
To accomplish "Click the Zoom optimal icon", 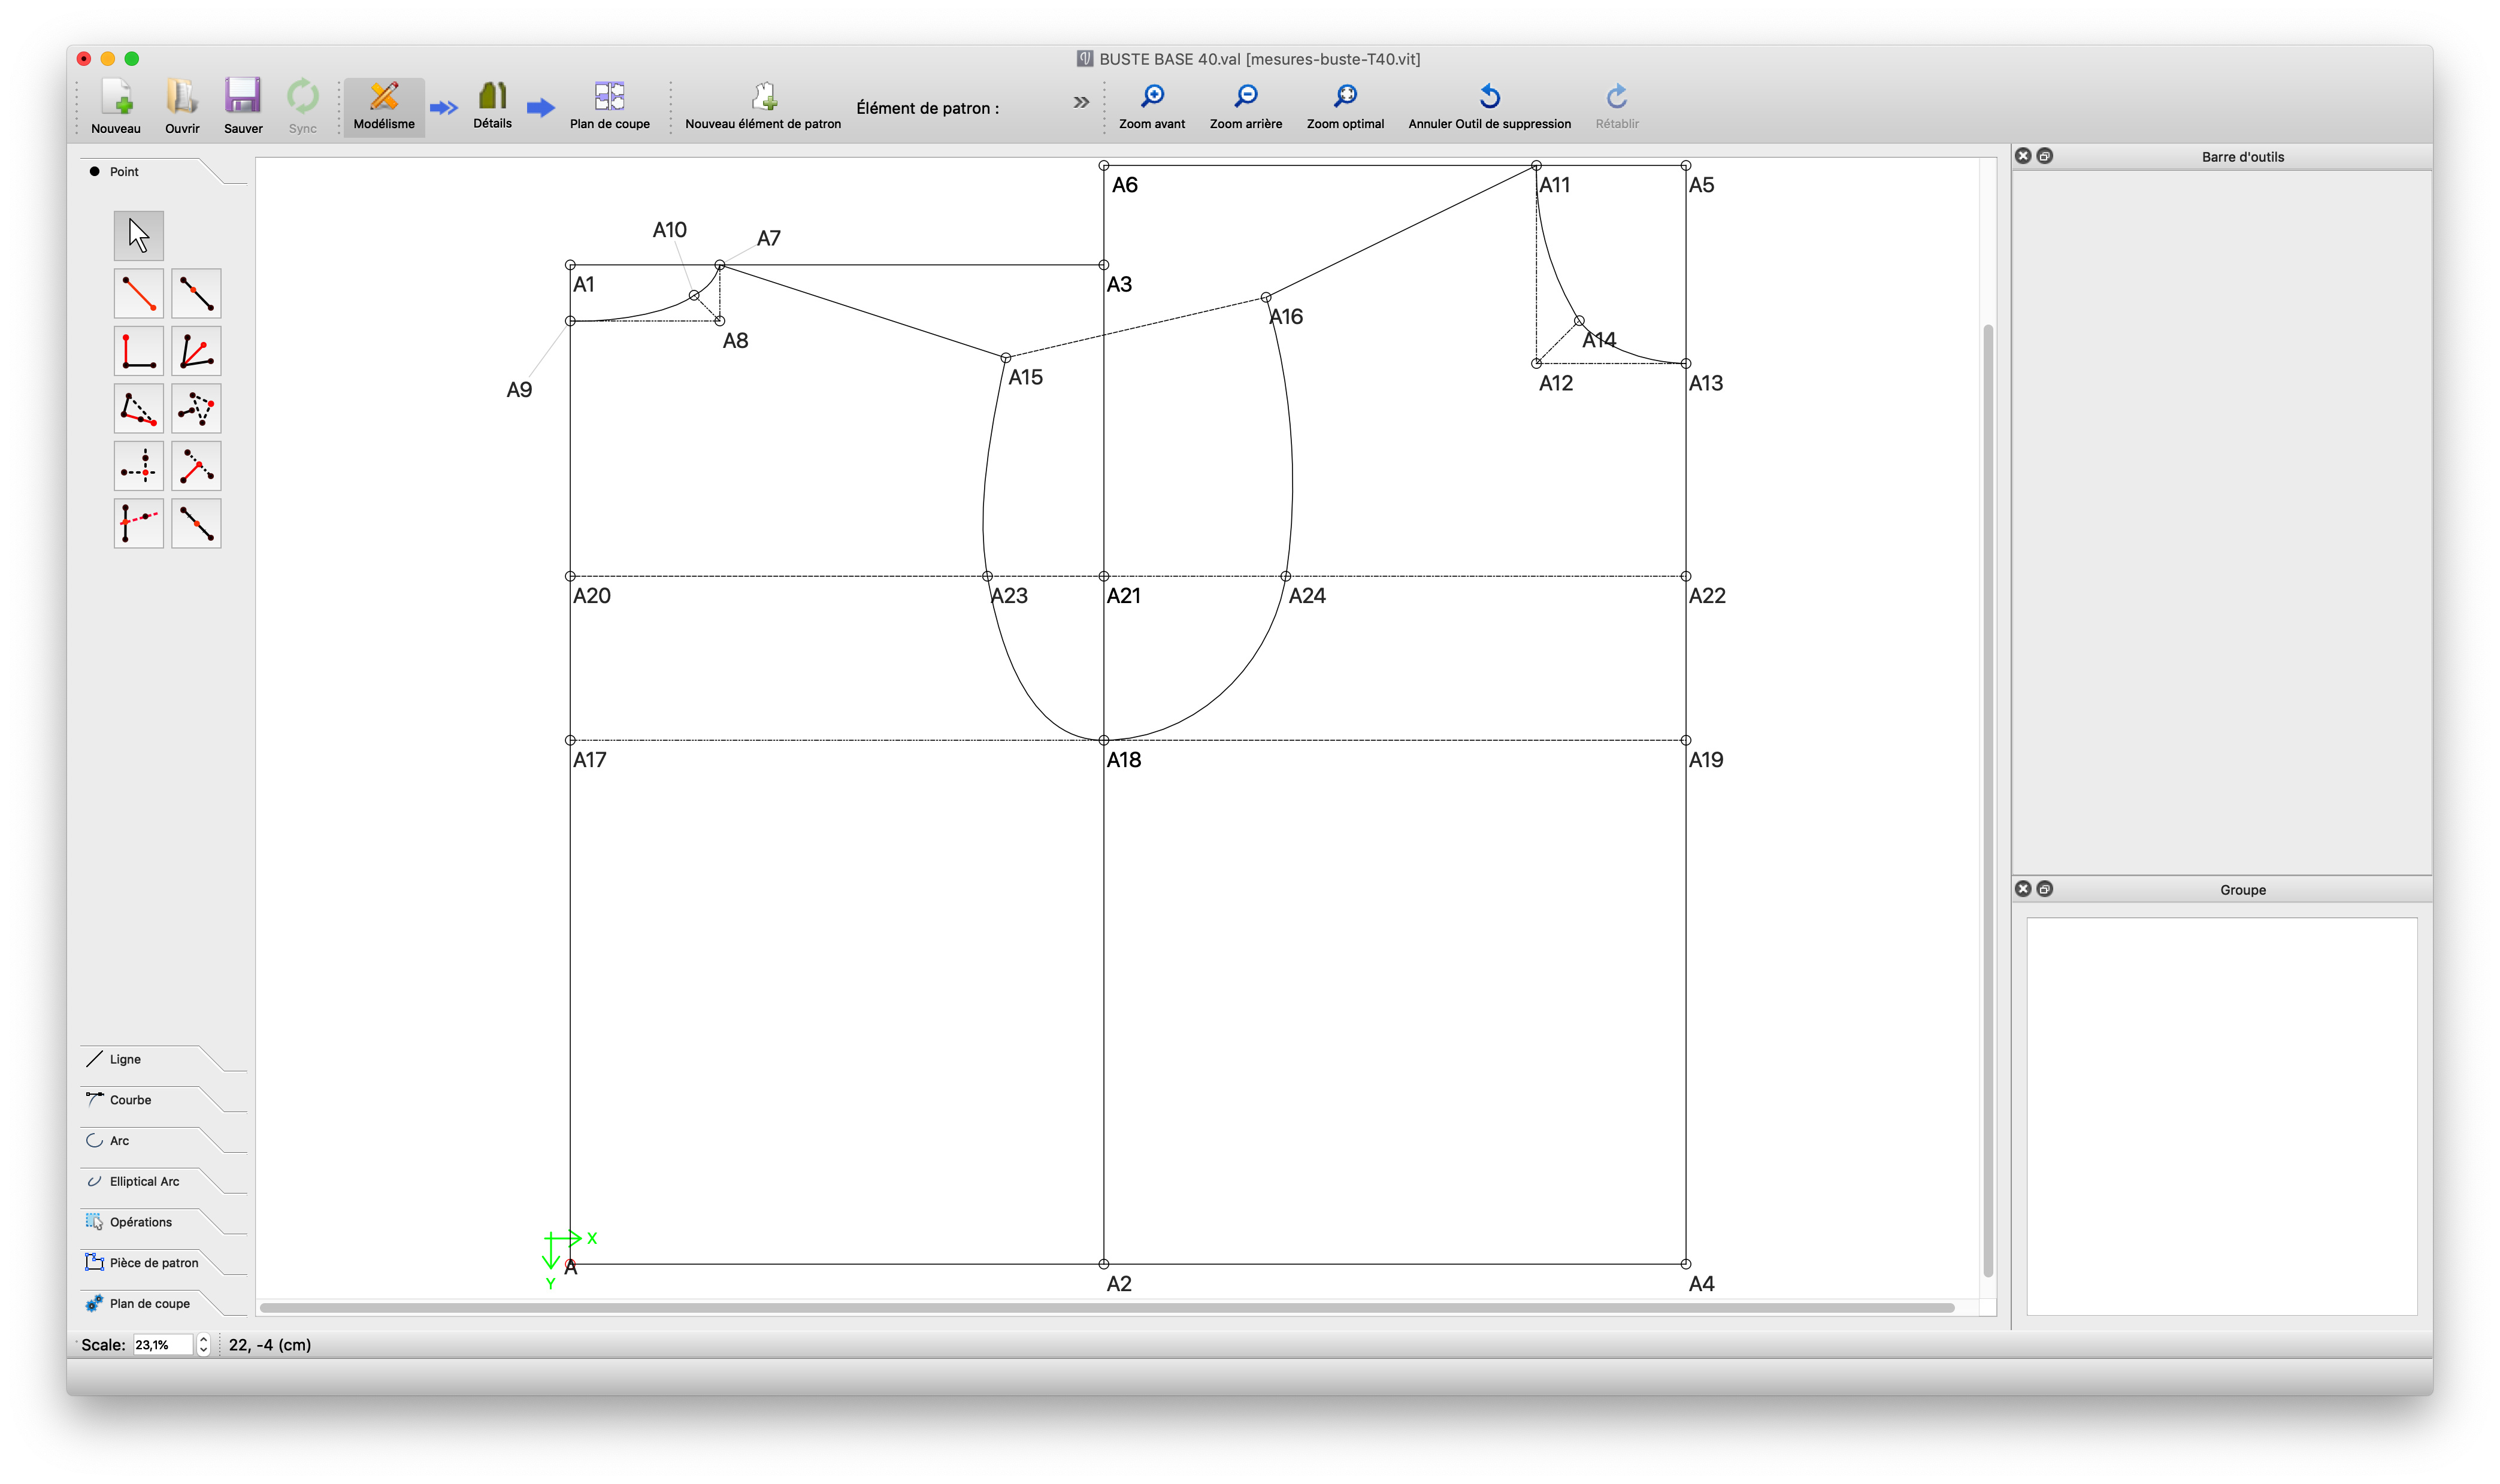I will click(1345, 97).
